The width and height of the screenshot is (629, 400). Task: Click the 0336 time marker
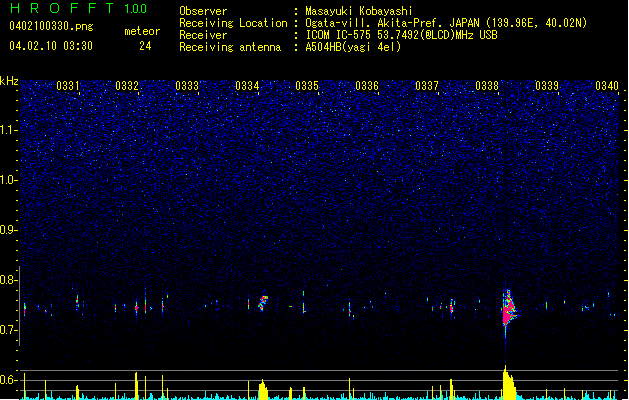click(367, 86)
